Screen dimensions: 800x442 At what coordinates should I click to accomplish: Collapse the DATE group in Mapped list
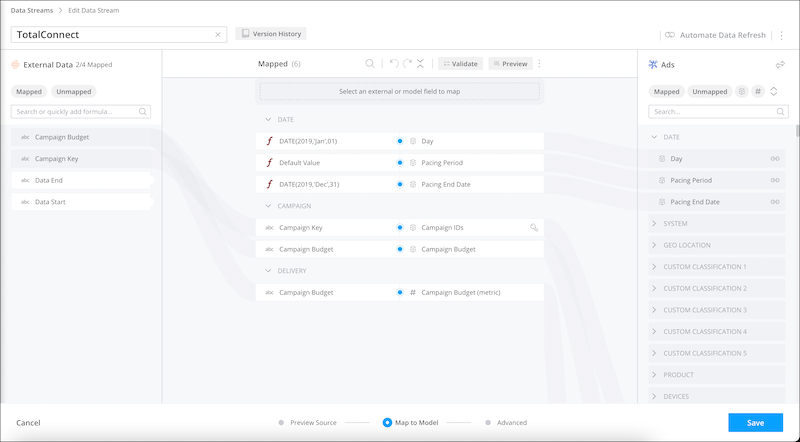click(268, 119)
